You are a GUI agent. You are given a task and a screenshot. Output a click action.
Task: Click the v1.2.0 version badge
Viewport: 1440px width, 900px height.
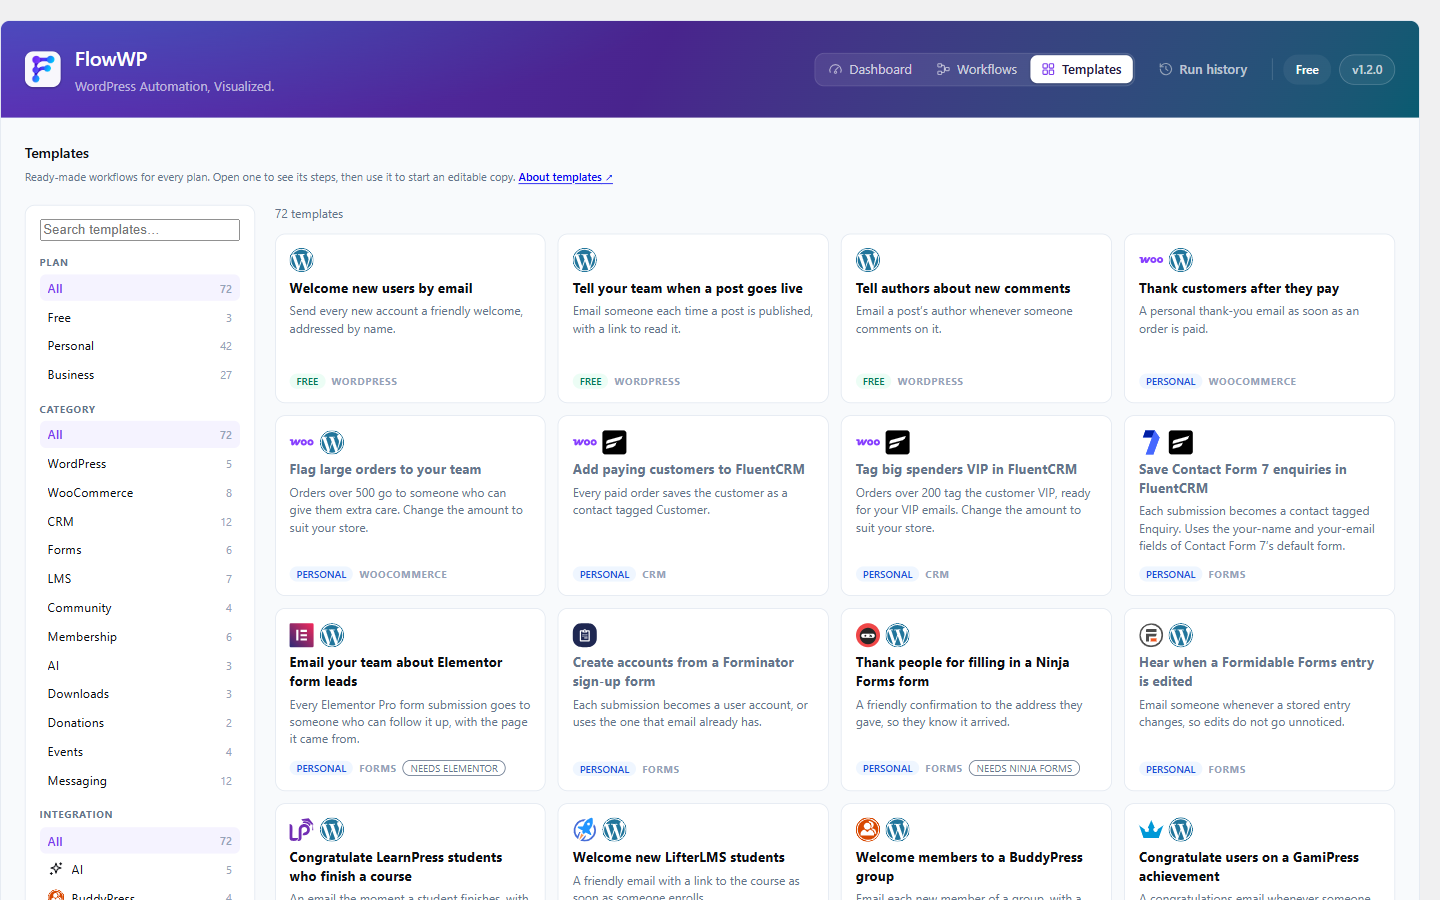point(1367,69)
